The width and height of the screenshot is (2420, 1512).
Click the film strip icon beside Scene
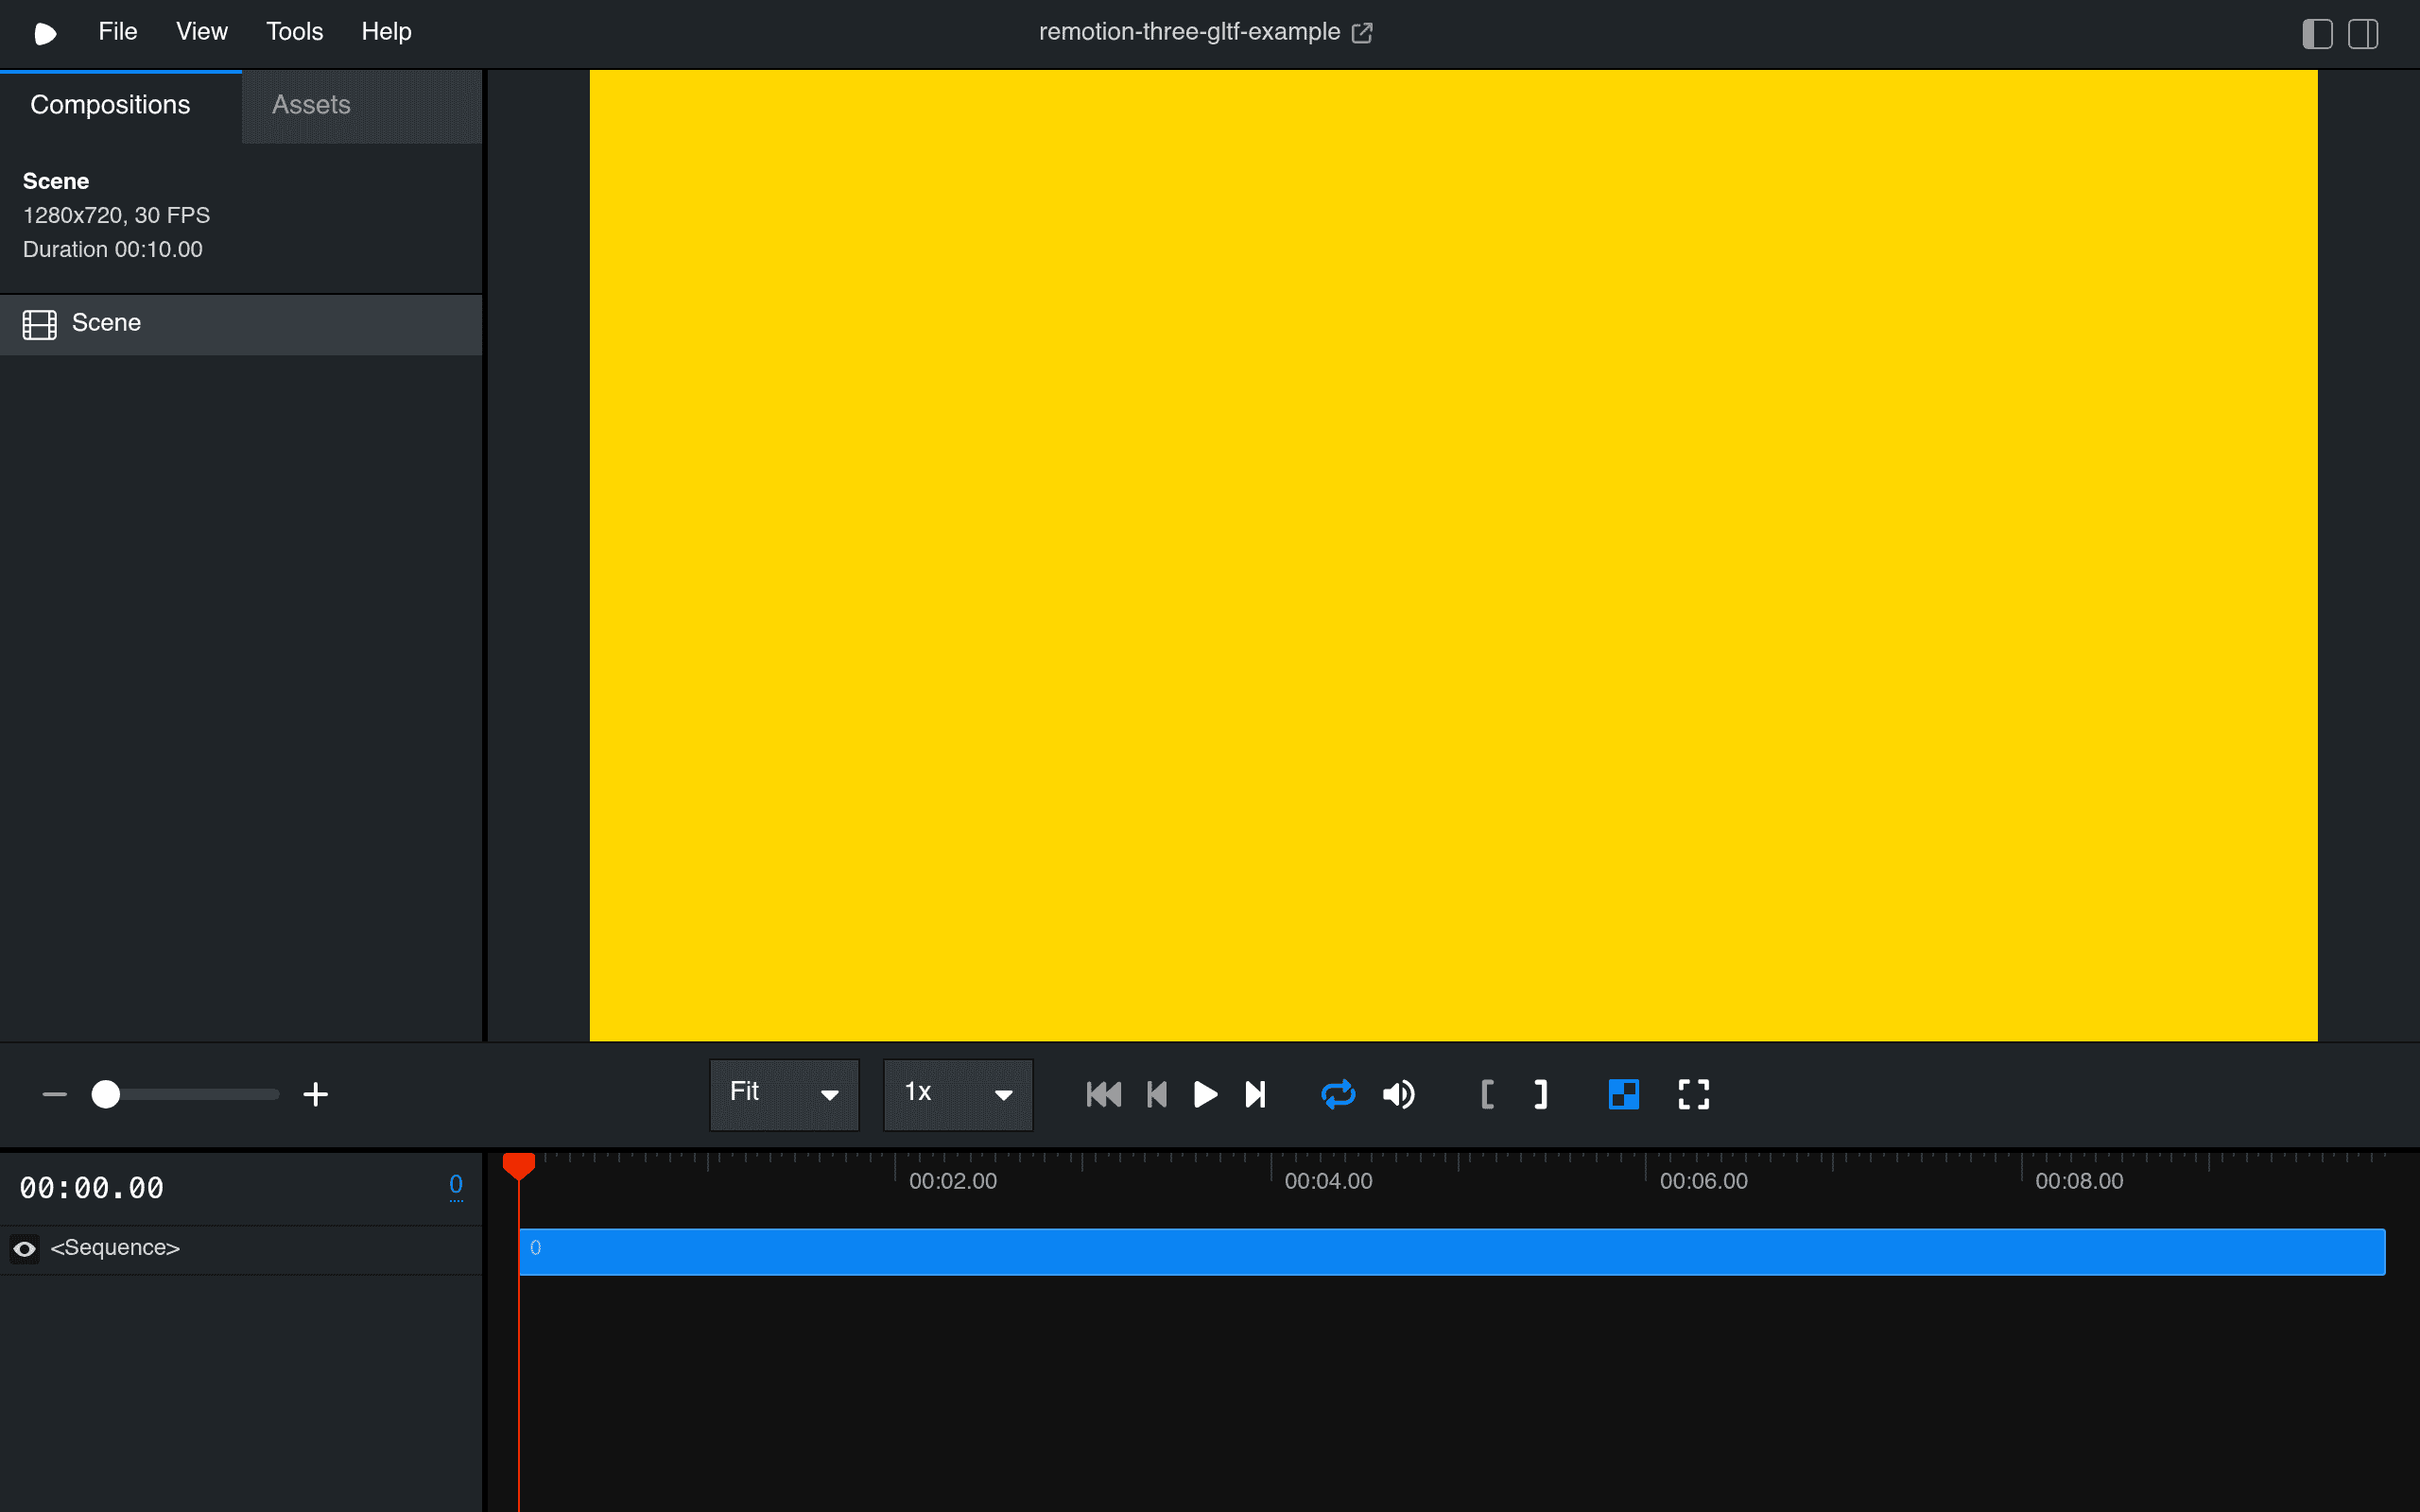point(40,324)
